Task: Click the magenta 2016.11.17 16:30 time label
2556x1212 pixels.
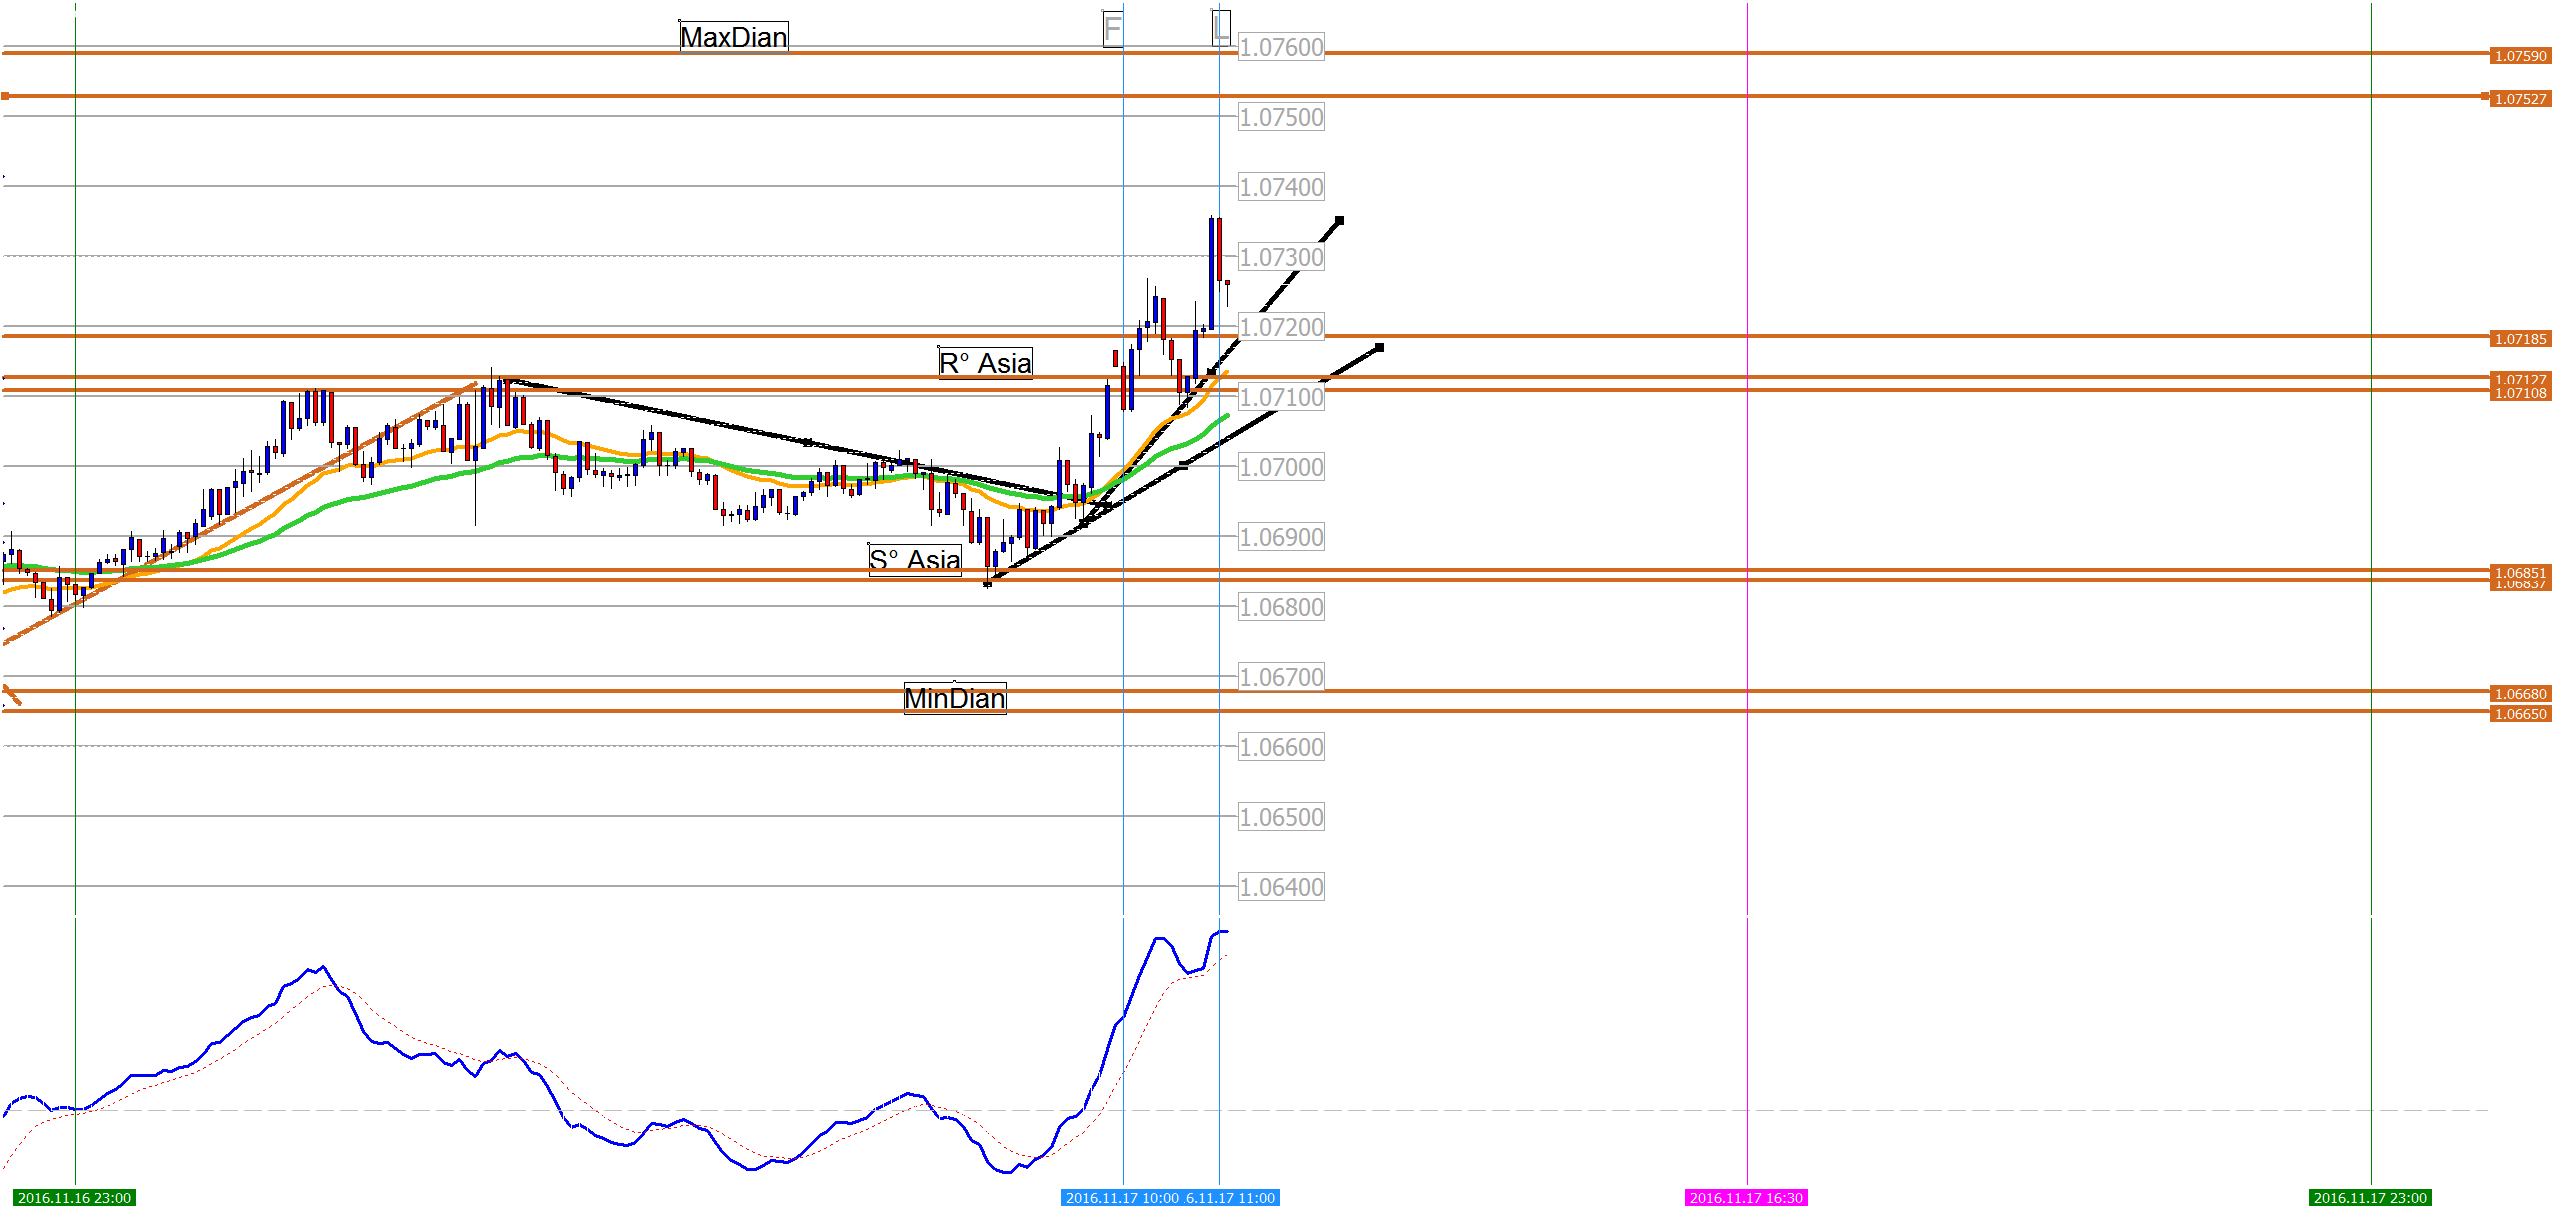Action: [x=1746, y=1198]
